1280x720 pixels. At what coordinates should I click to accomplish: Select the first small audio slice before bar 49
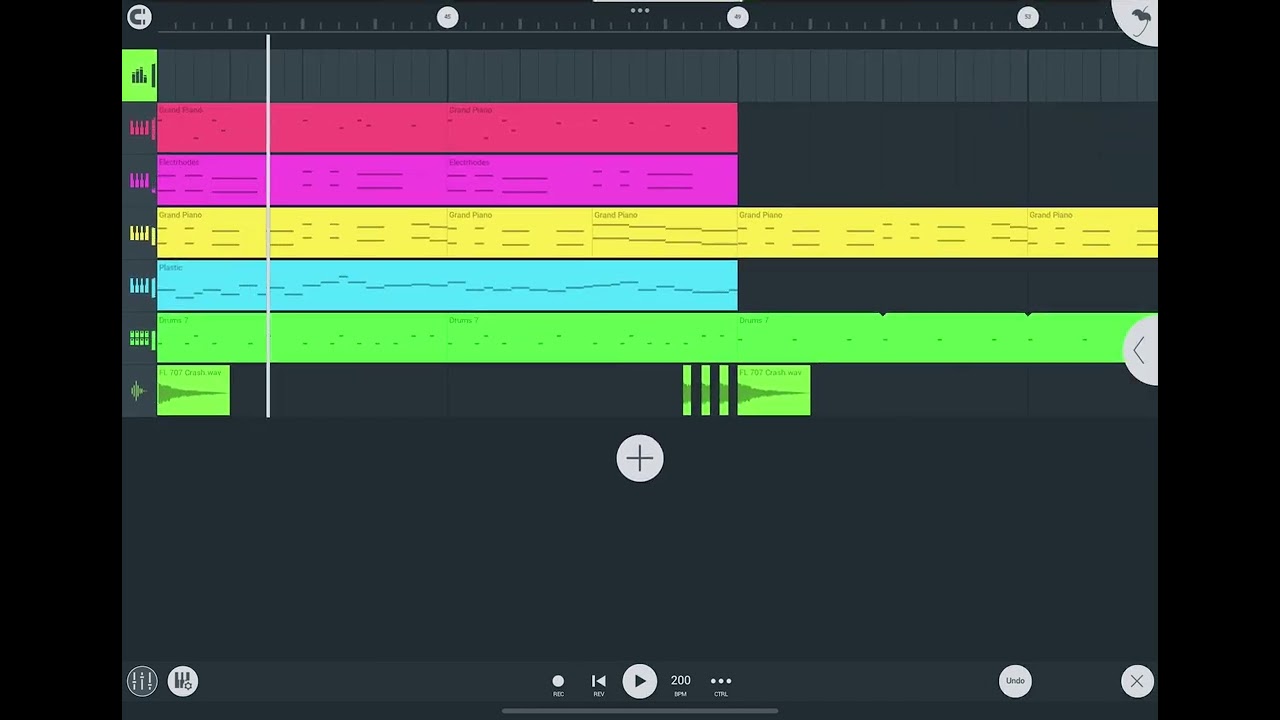pos(687,391)
